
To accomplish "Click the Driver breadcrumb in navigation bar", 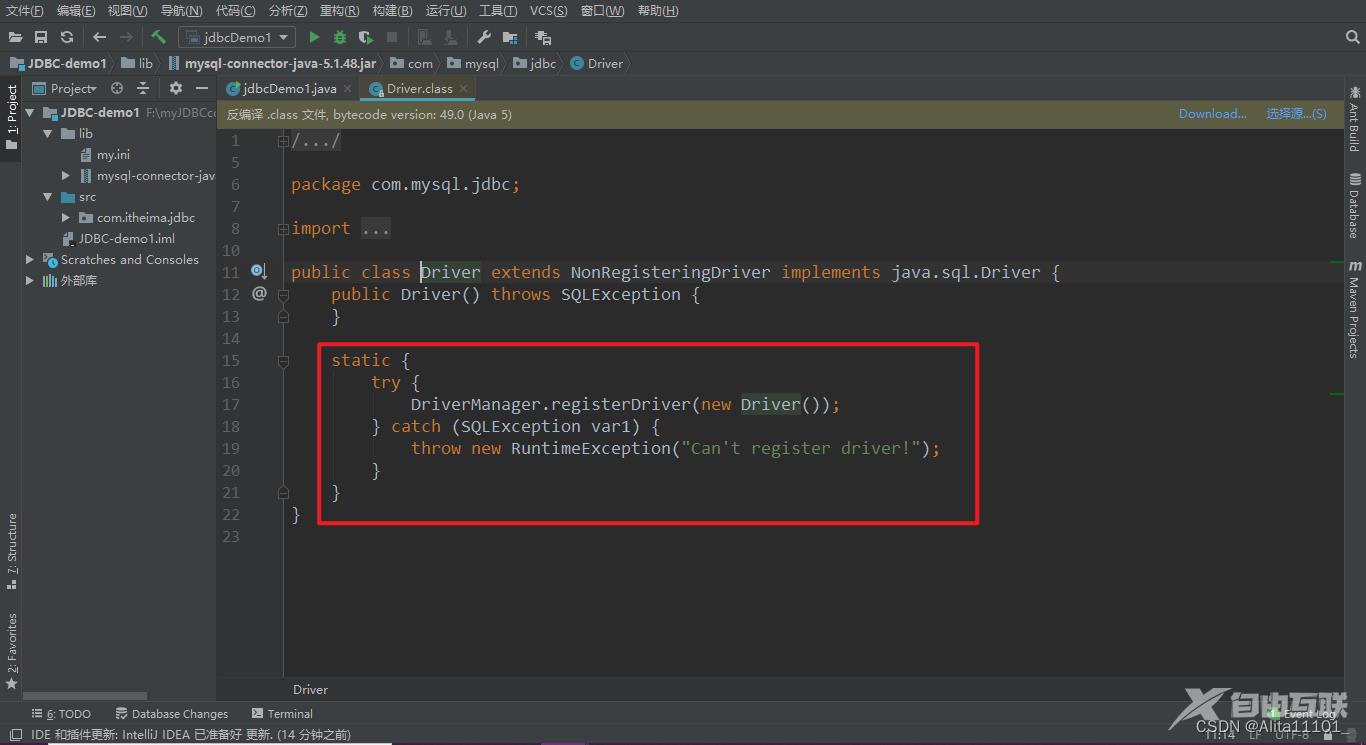I will [x=596, y=63].
